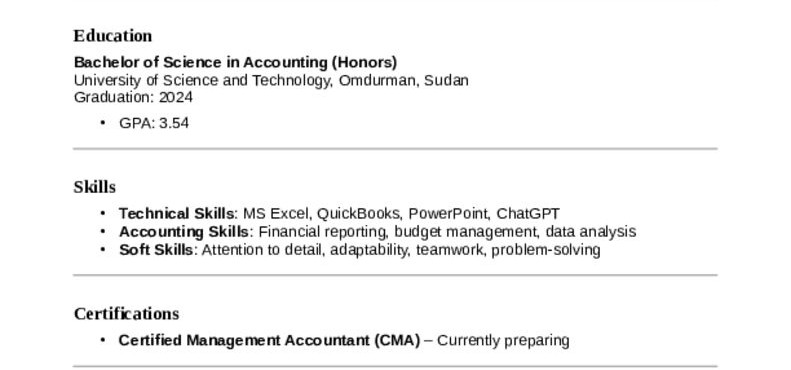Click the phrase data analysis
791x370 pixels.
591,232
